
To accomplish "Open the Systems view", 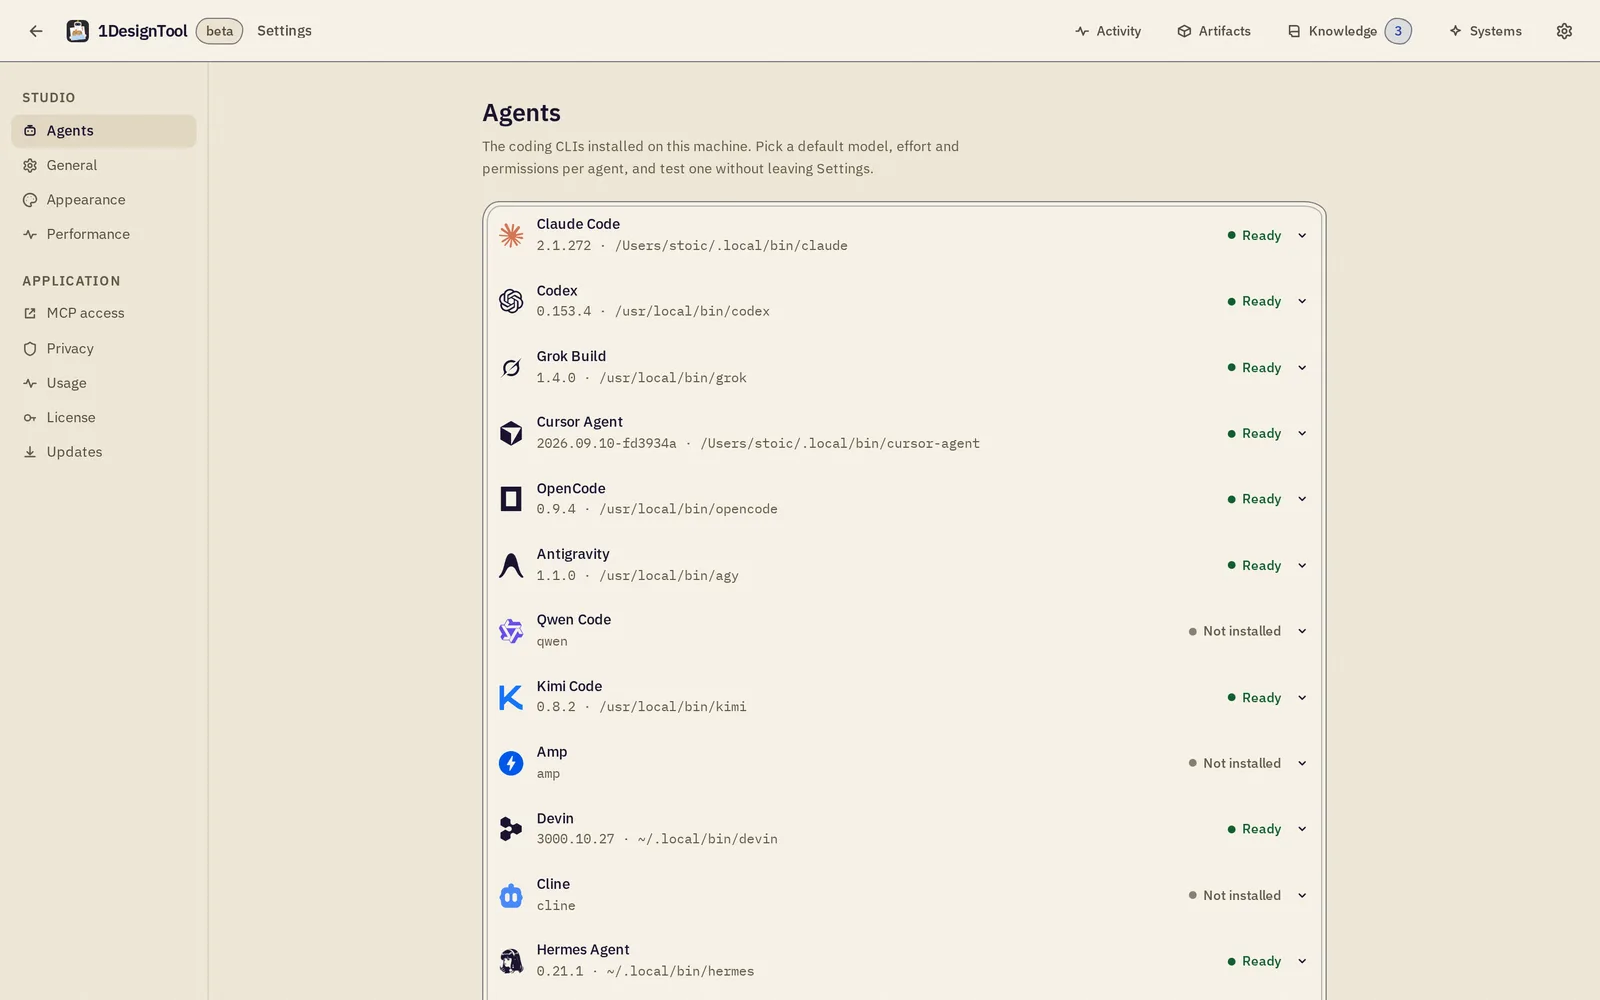I will tap(1485, 31).
